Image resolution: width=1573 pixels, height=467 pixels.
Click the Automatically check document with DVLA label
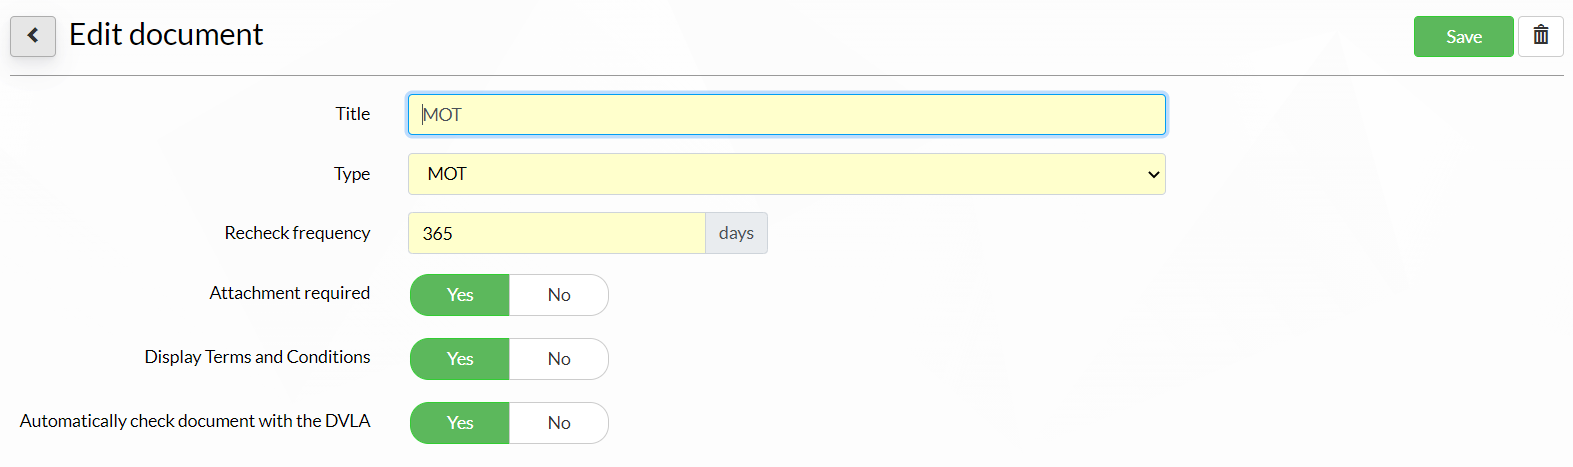point(195,421)
